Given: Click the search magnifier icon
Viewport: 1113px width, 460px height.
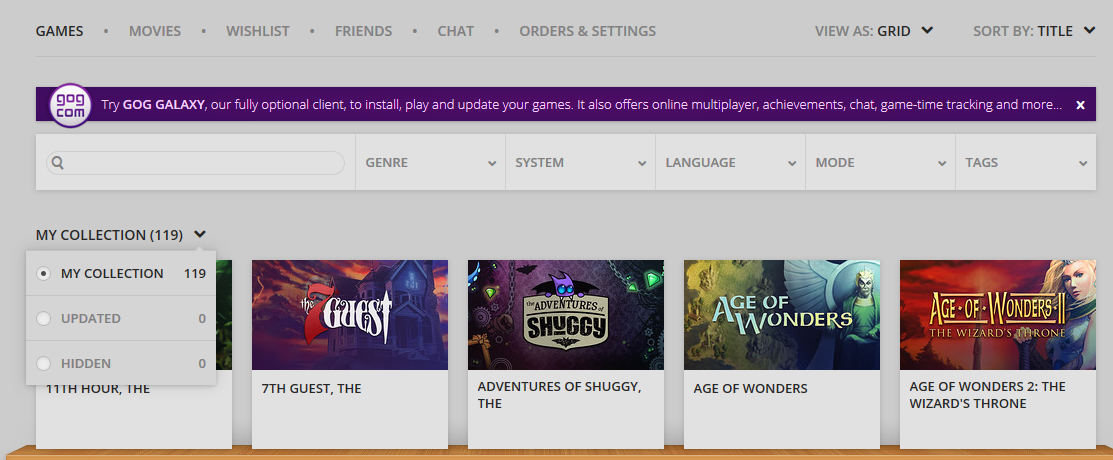Looking at the screenshot, I should point(58,163).
